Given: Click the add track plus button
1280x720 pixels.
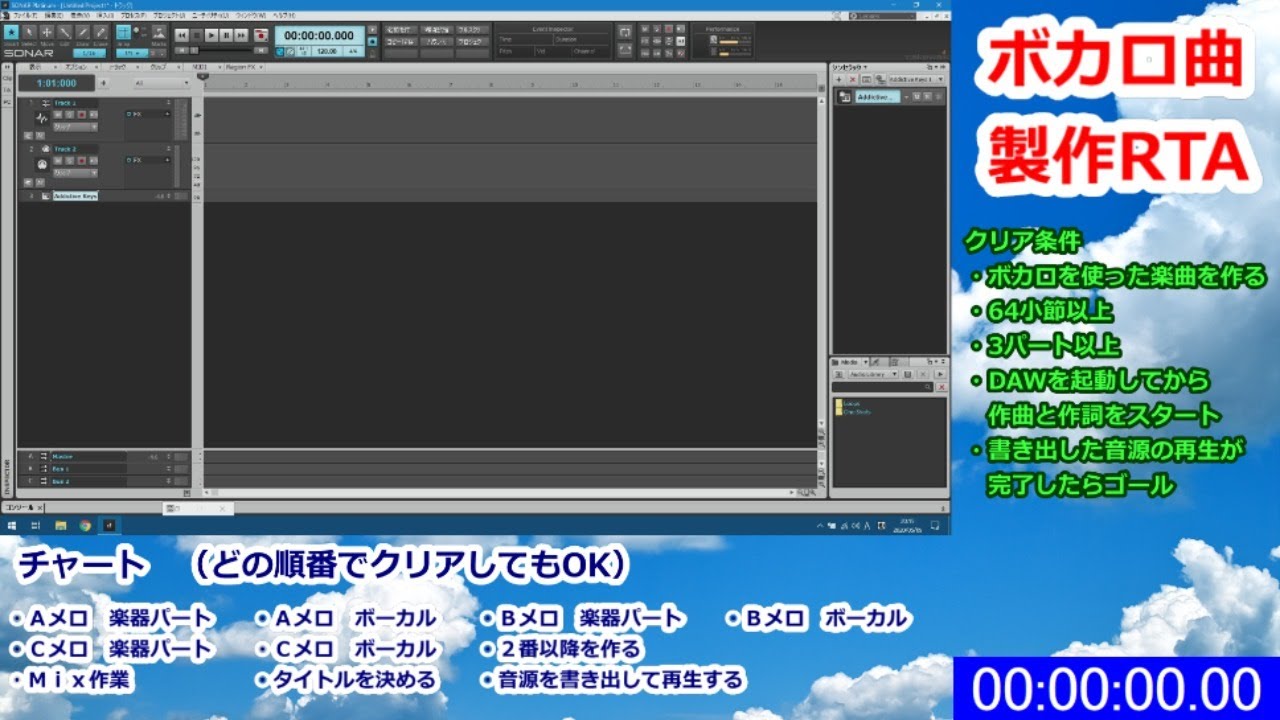Looking at the screenshot, I should coord(104,83).
